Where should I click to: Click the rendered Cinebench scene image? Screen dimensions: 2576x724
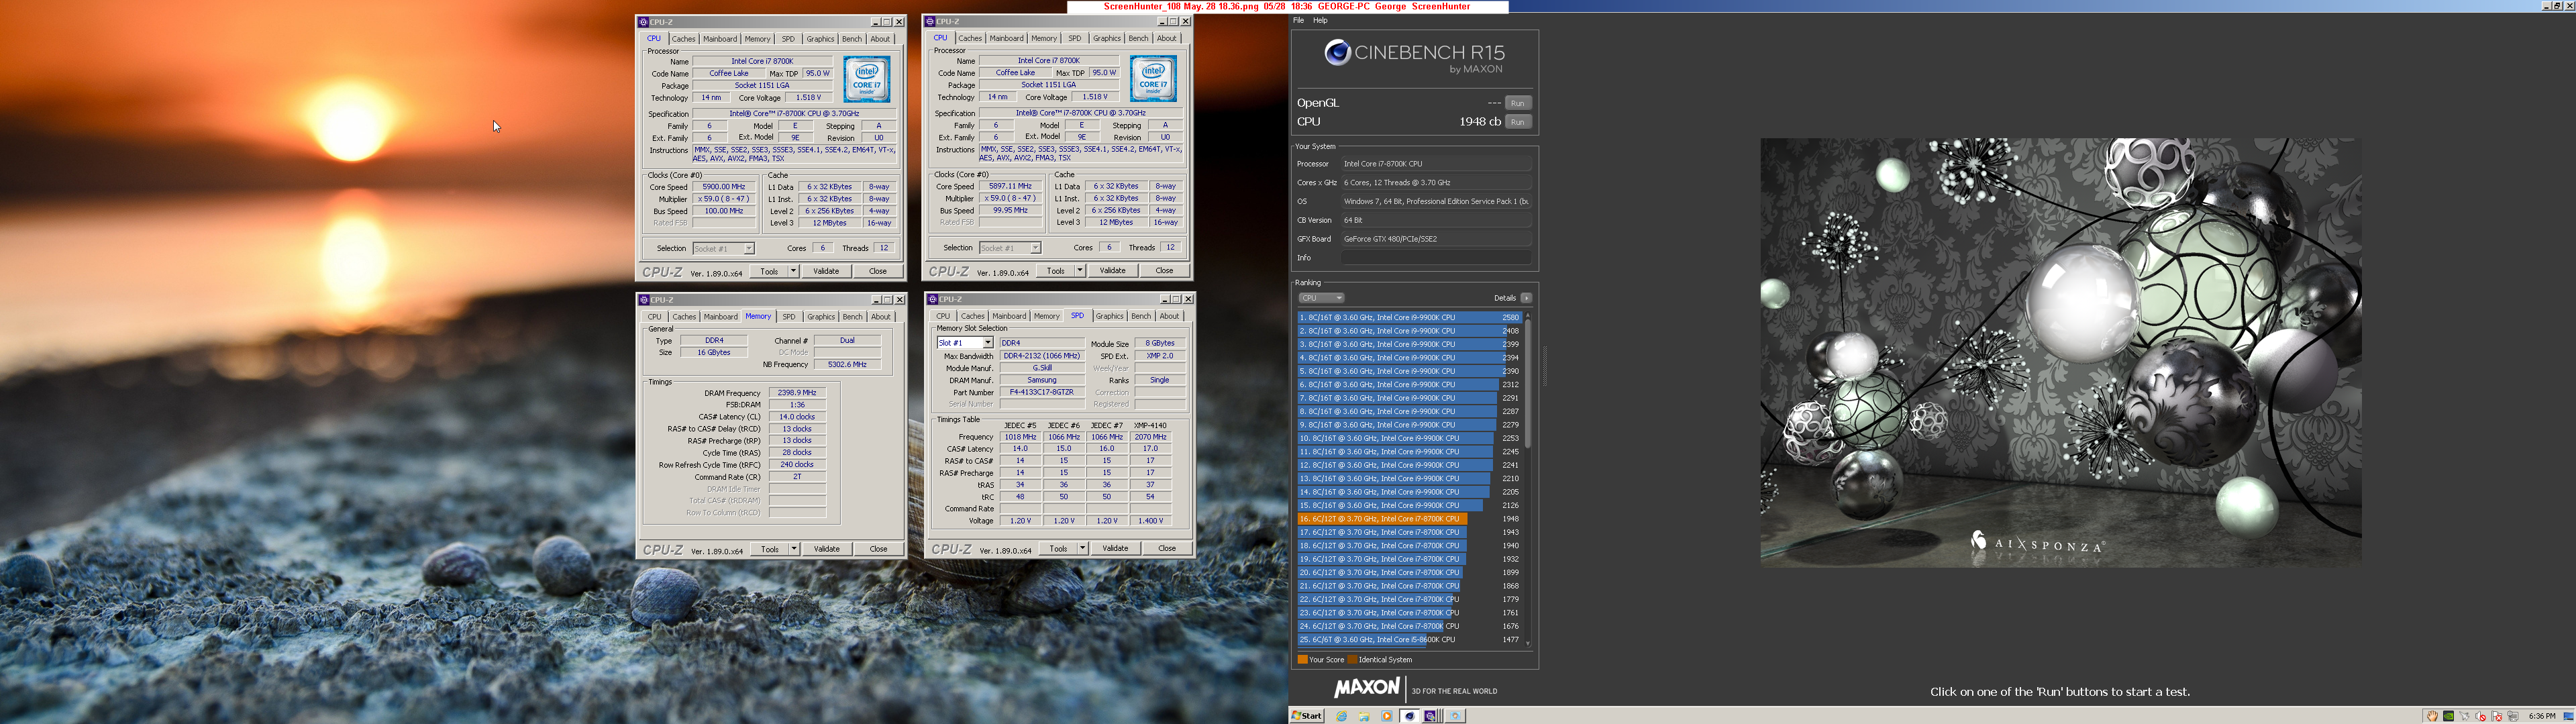[2060, 352]
